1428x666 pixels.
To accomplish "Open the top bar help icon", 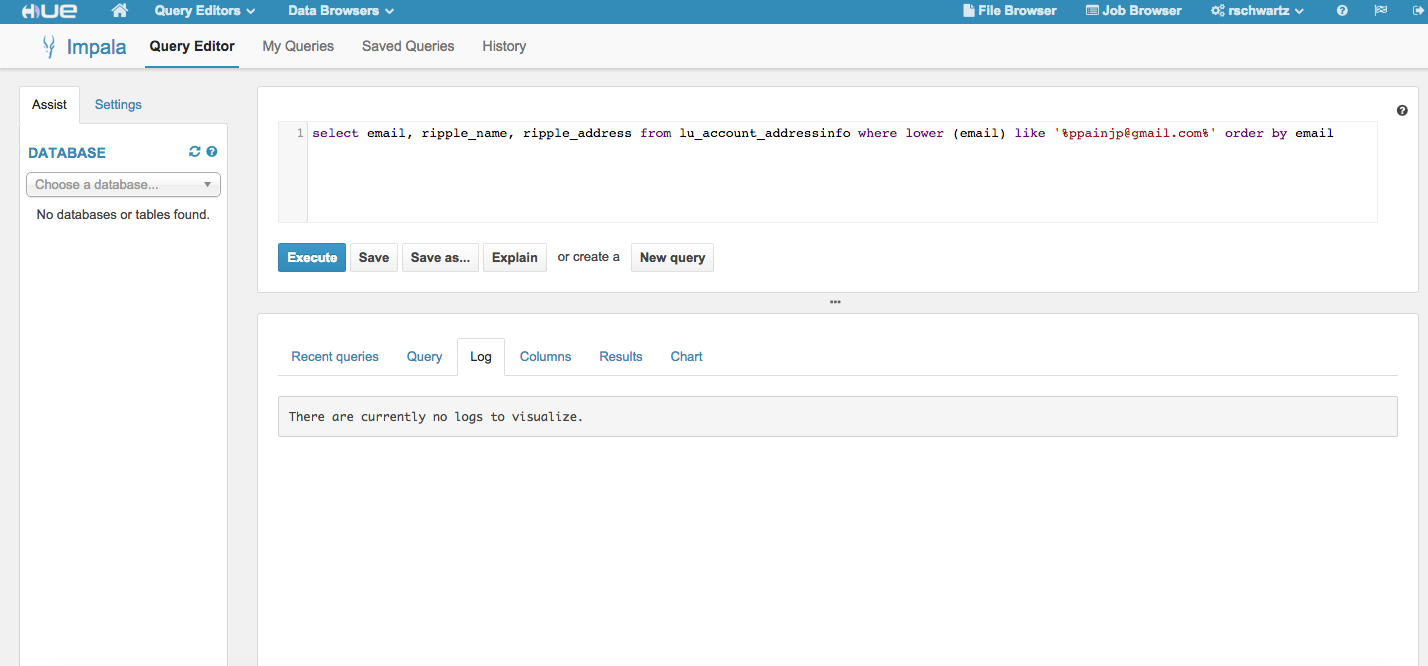I will click(1342, 11).
